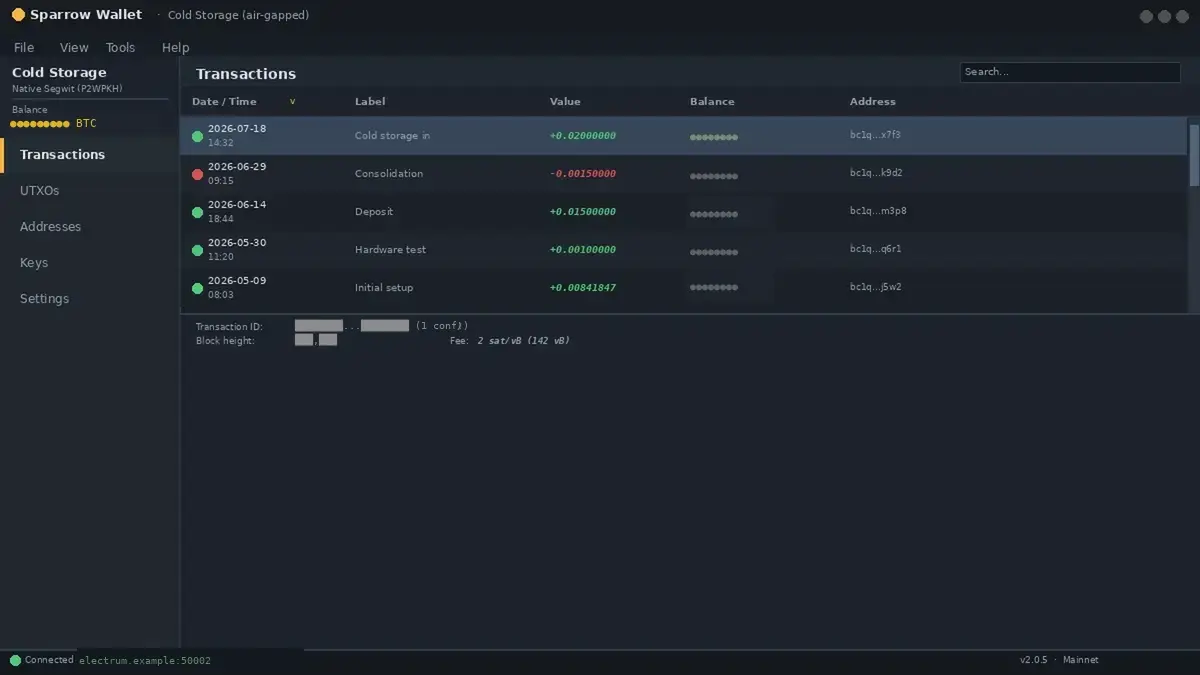Viewport: 1200px width, 675px height.
Task: Click green status dot on Cold storage in row
Action: point(198,136)
